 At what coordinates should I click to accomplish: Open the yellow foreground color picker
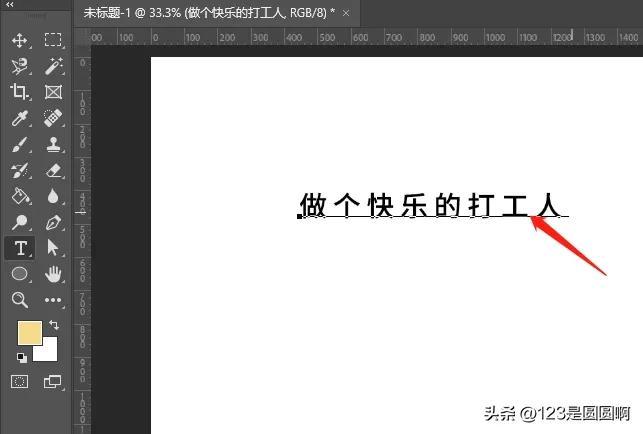coord(30,333)
